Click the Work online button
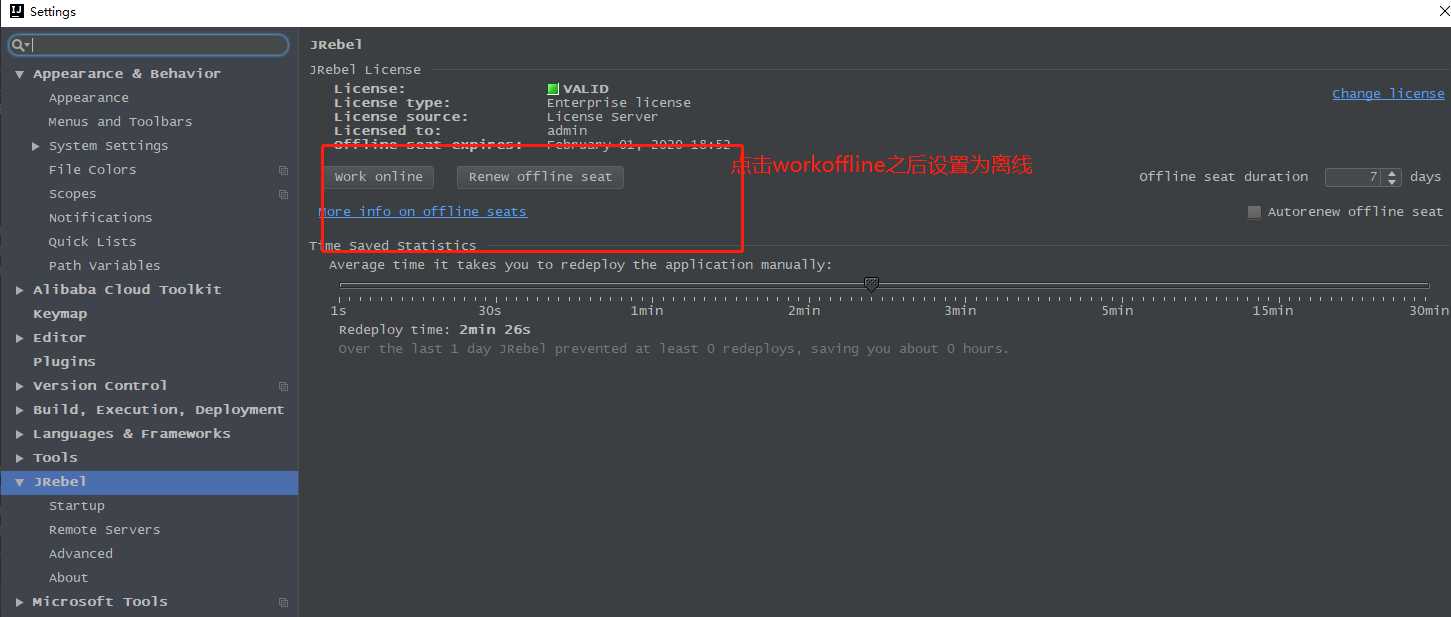The height and width of the screenshot is (617, 1451). [378, 177]
